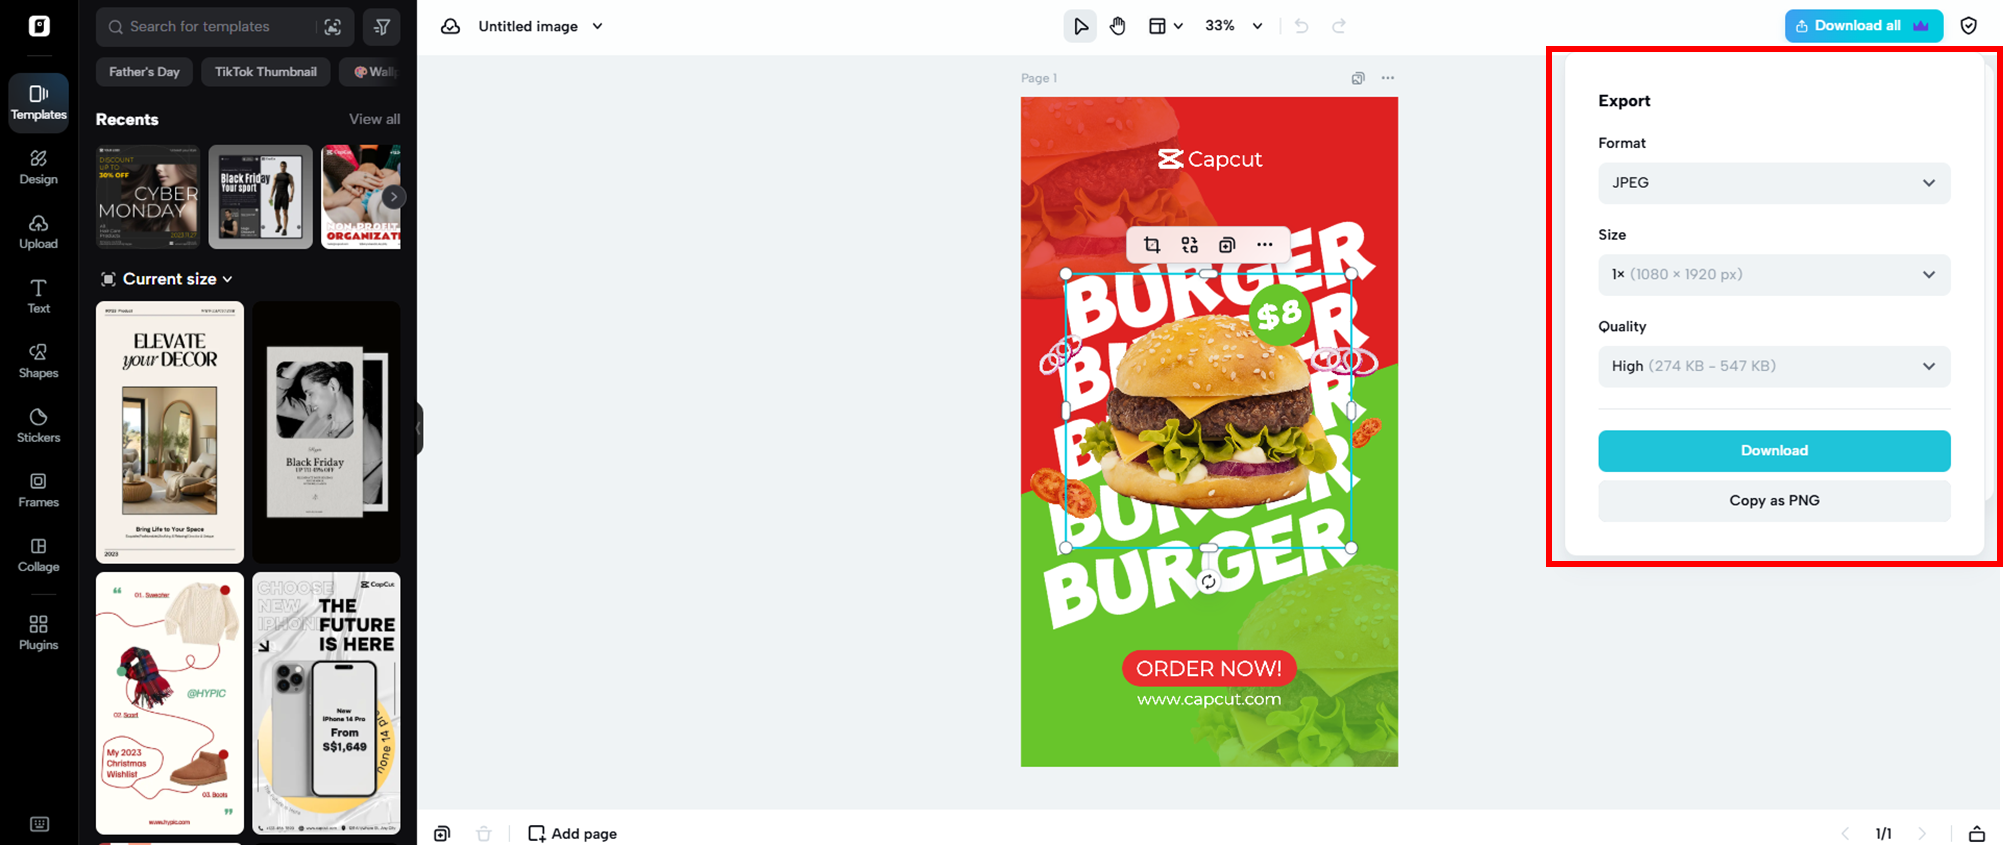Click the expand pages icon at bottom right

(1977, 834)
